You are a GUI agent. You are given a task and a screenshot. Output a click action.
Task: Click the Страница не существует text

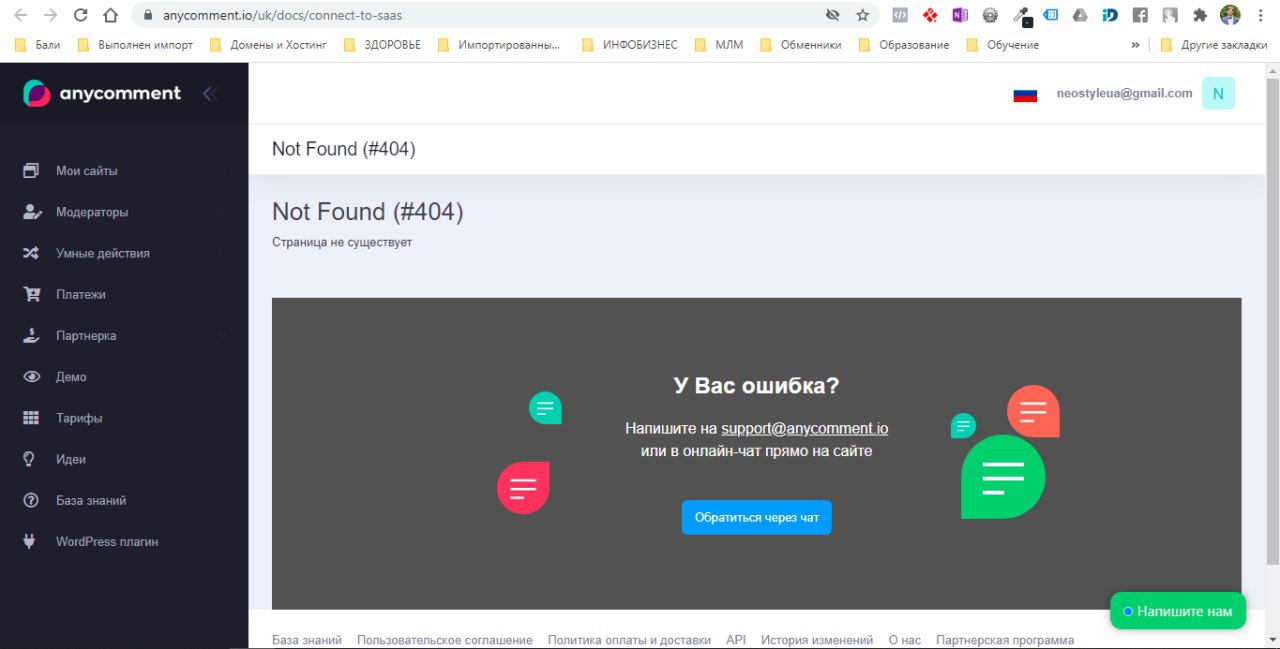(x=342, y=242)
